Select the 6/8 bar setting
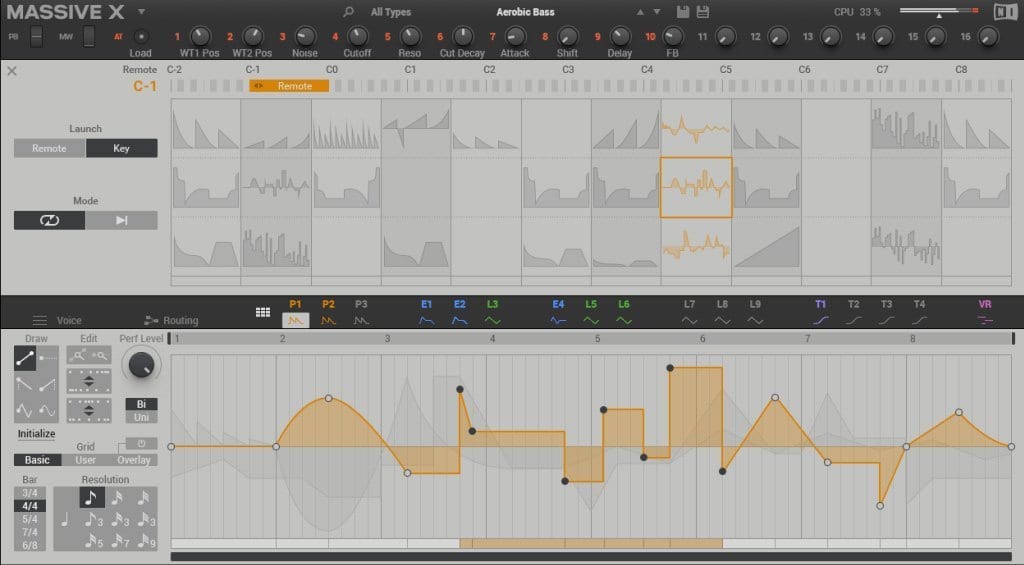The width and height of the screenshot is (1024, 565). coord(30,545)
